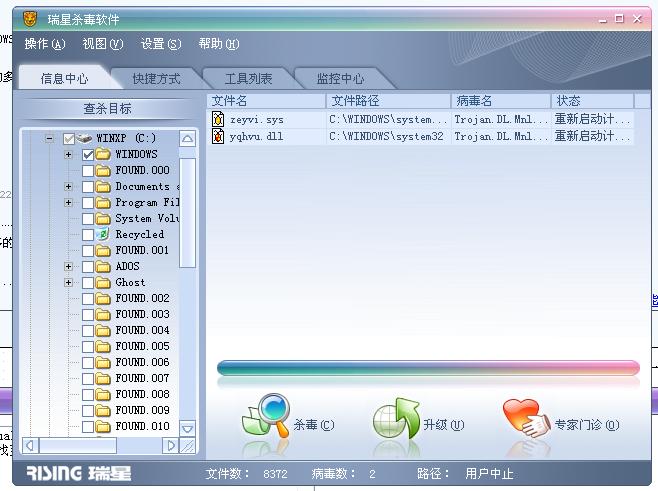Viewport: 658px width, 491px height.
Task: Click the 病毒名 column header
Action: 501,101
